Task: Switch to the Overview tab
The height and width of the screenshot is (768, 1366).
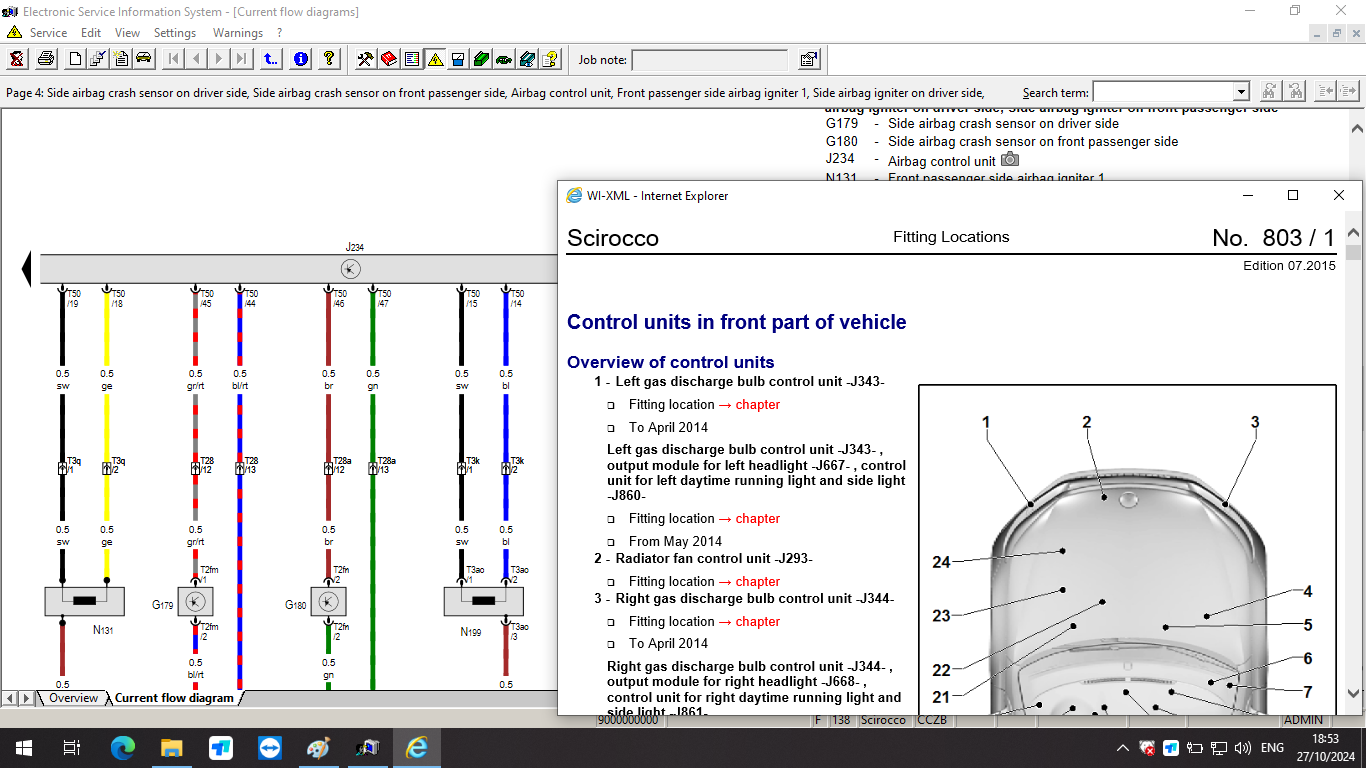Action: click(74, 698)
